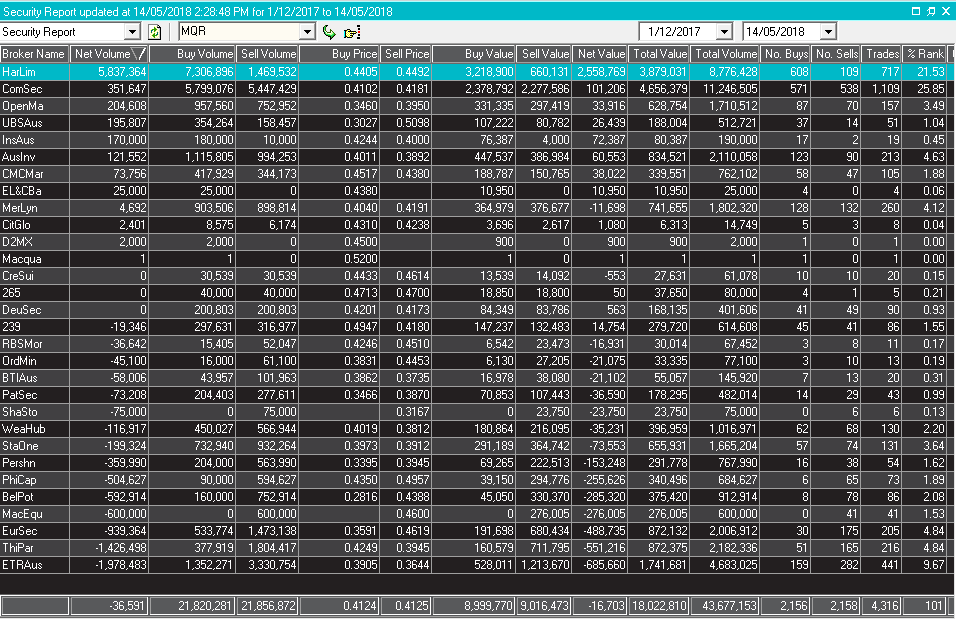
Task: Select the ThiPar broker name
Action: (18, 549)
